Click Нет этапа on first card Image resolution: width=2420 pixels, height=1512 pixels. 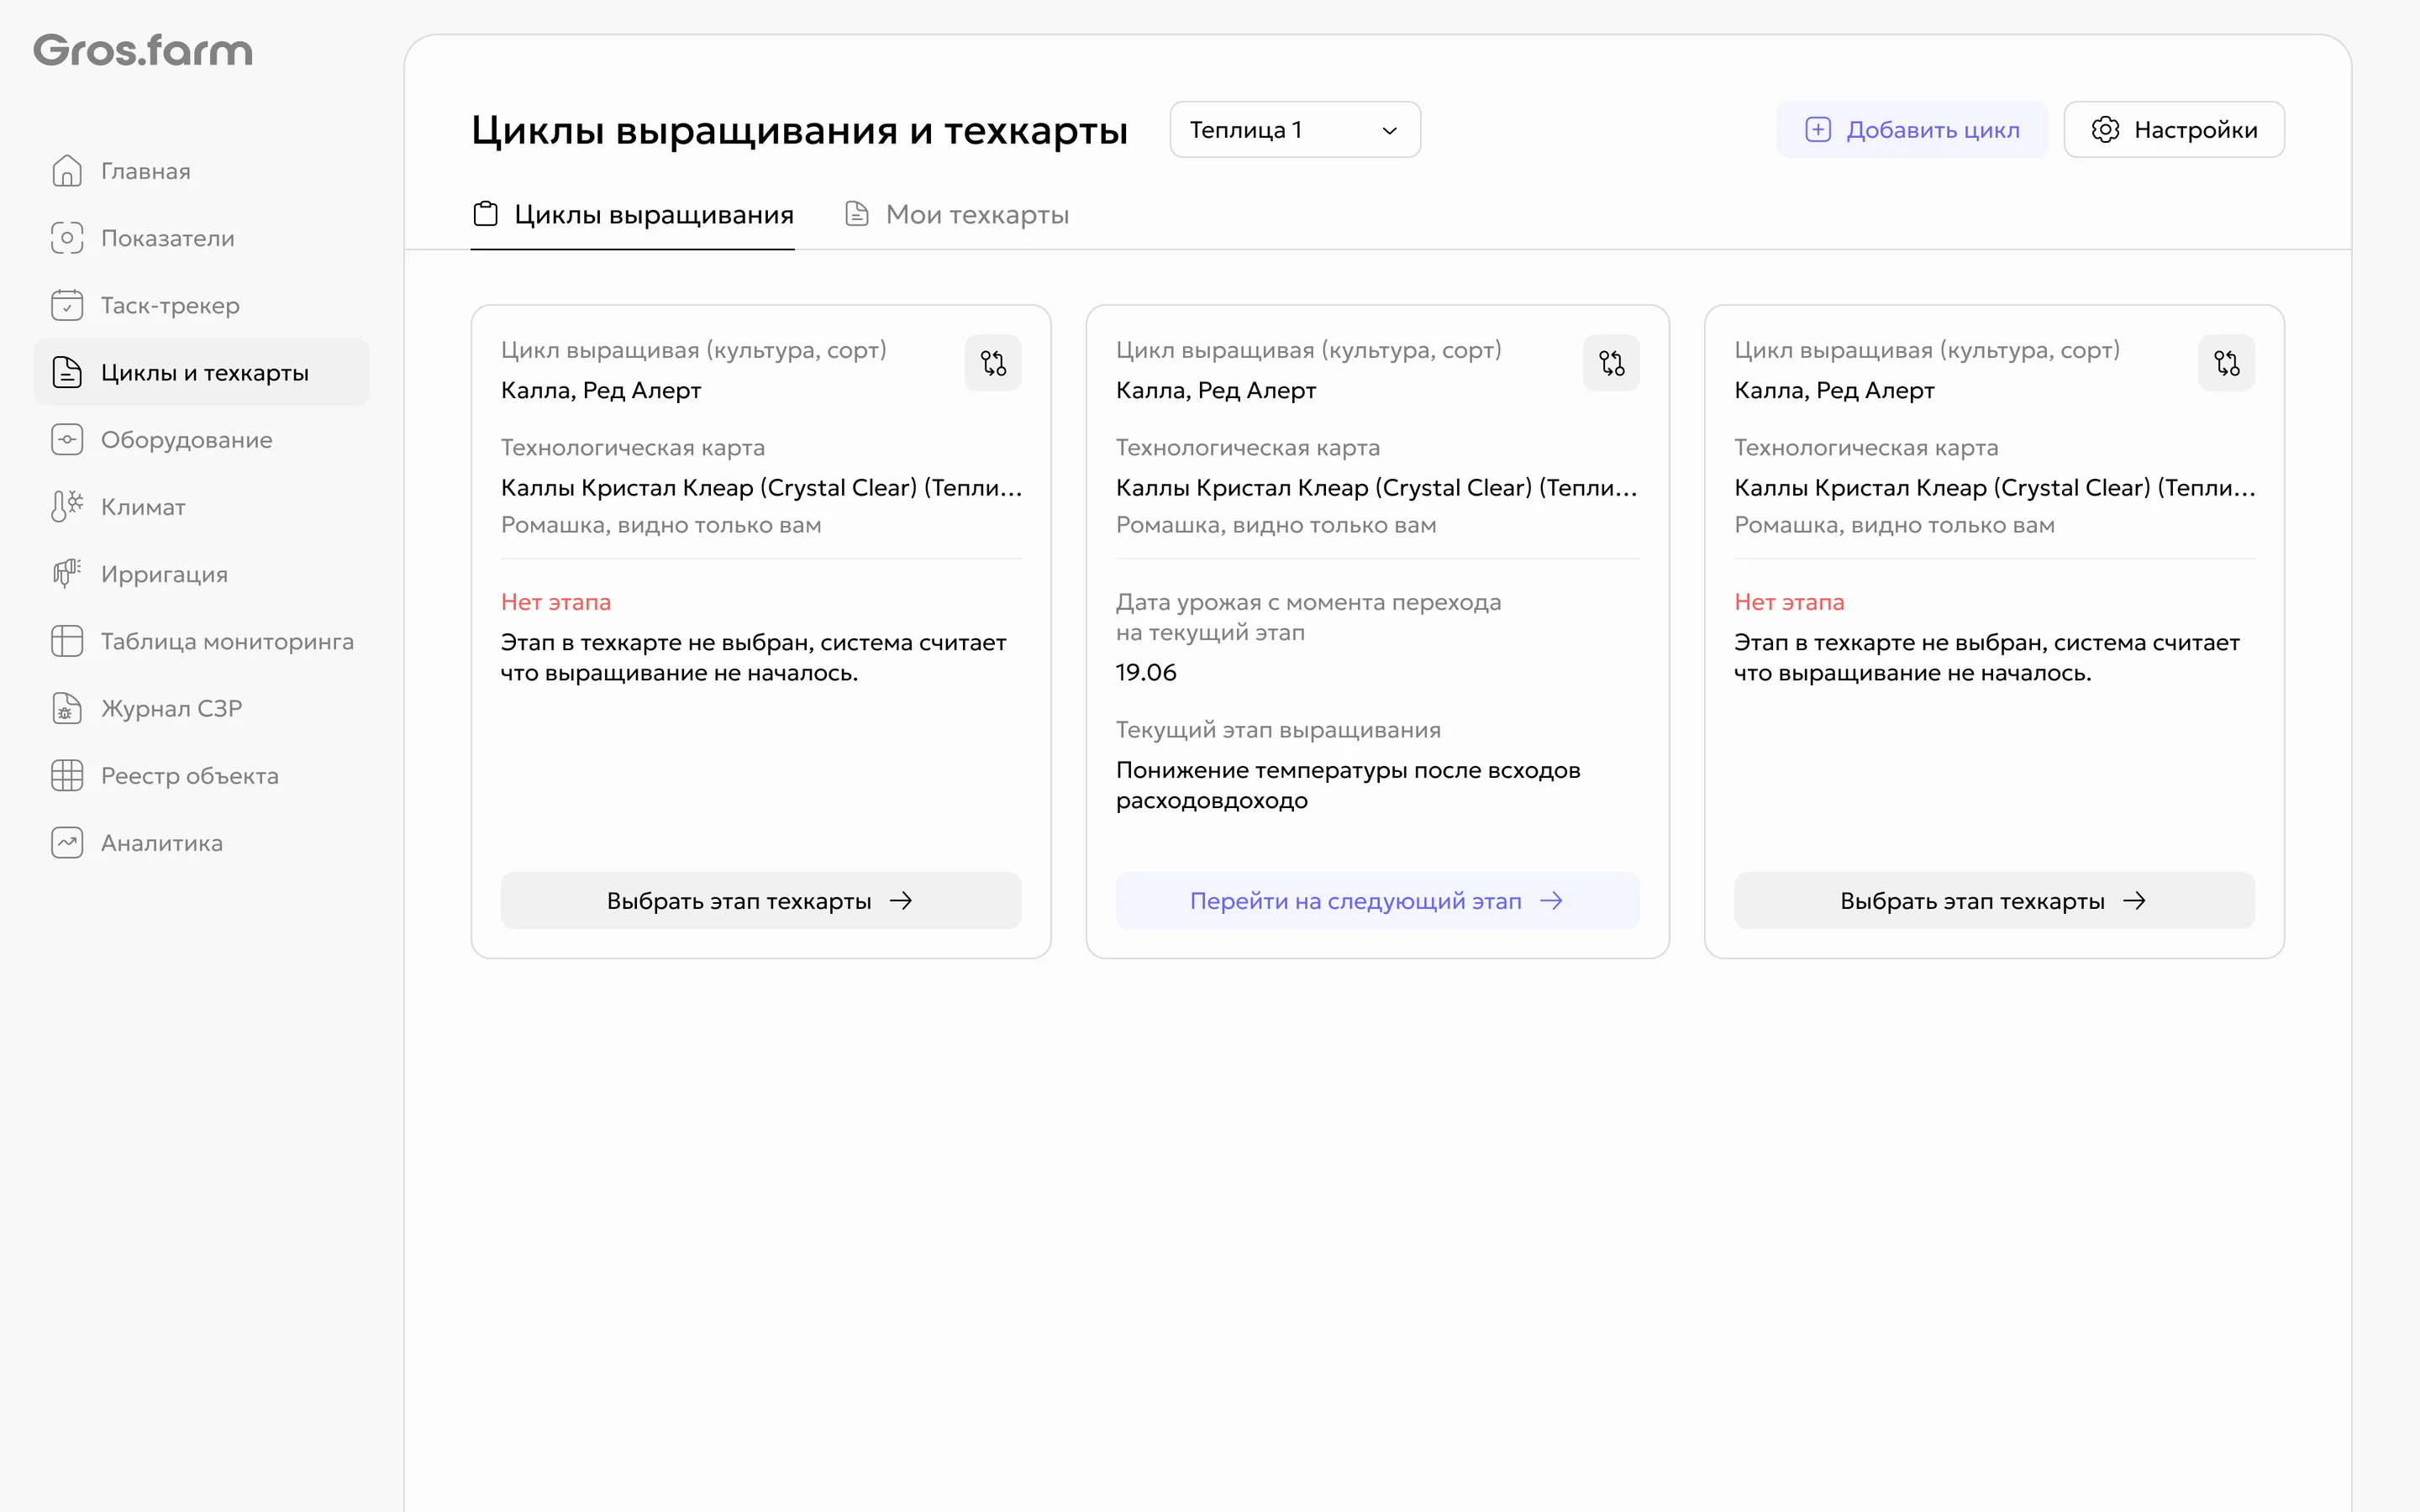[x=556, y=602]
